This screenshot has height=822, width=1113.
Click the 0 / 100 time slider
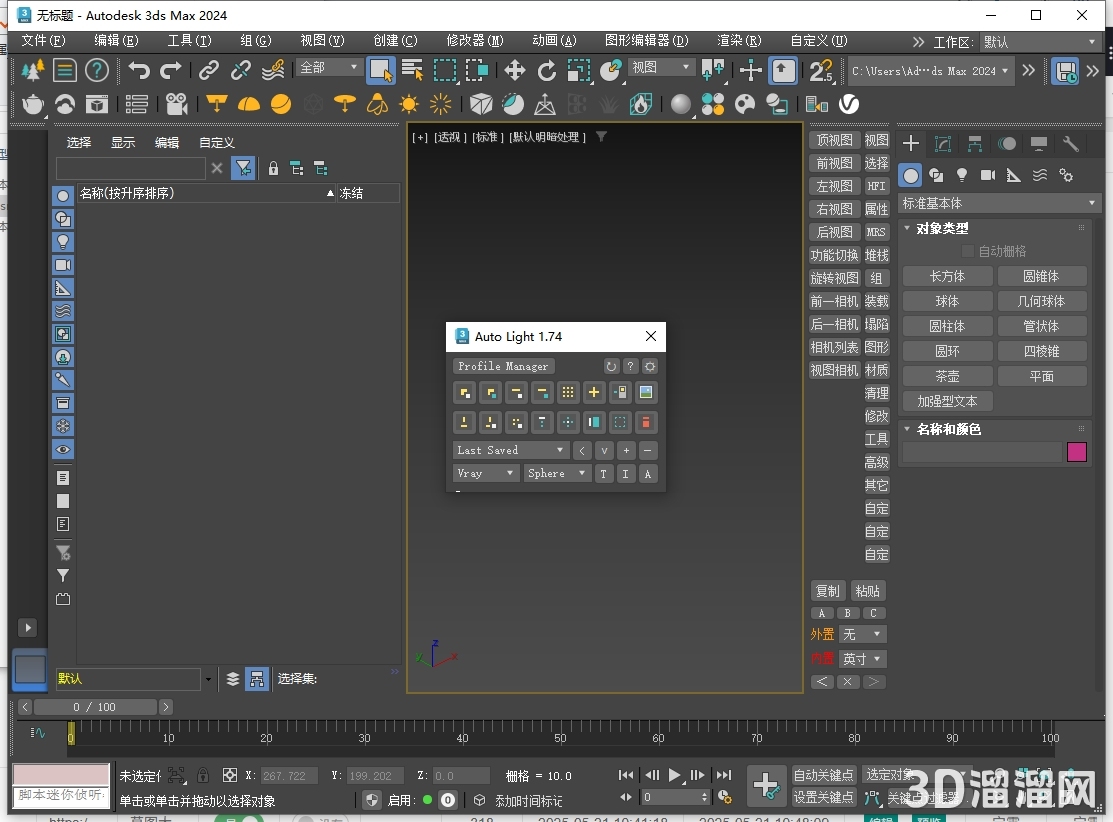(95, 707)
